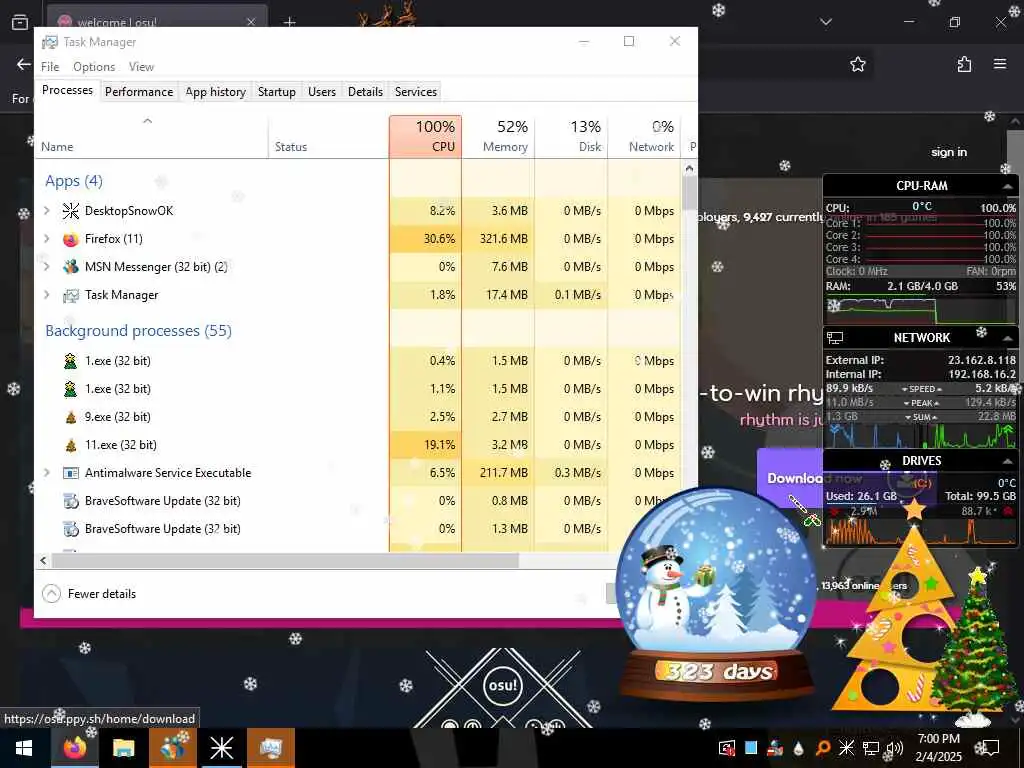This screenshot has height=768, width=1024.
Task: Select the first BraveSoftware Update 0.8 MB row
Action: 358,501
